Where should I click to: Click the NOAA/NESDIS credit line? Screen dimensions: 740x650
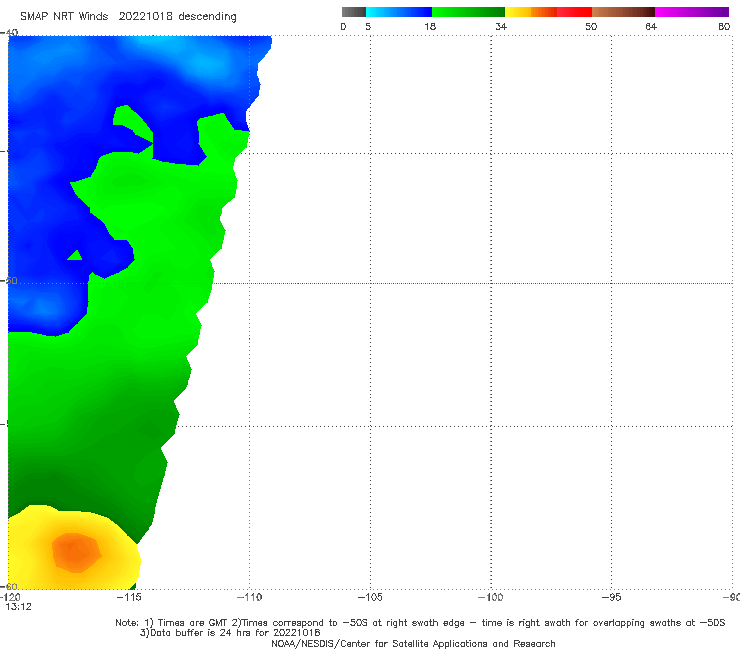pyautogui.click(x=413, y=643)
